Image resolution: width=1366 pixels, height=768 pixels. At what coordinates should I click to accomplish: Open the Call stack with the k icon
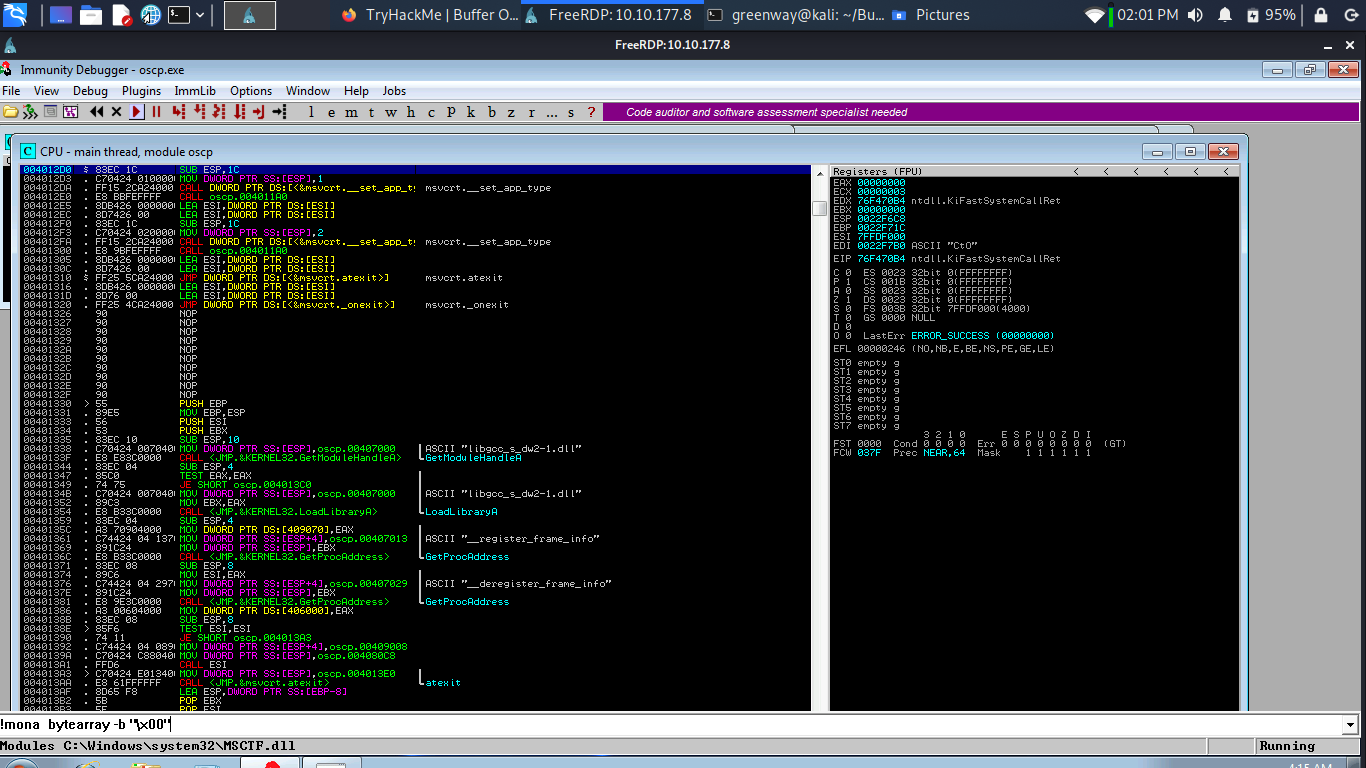coord(469,112)
